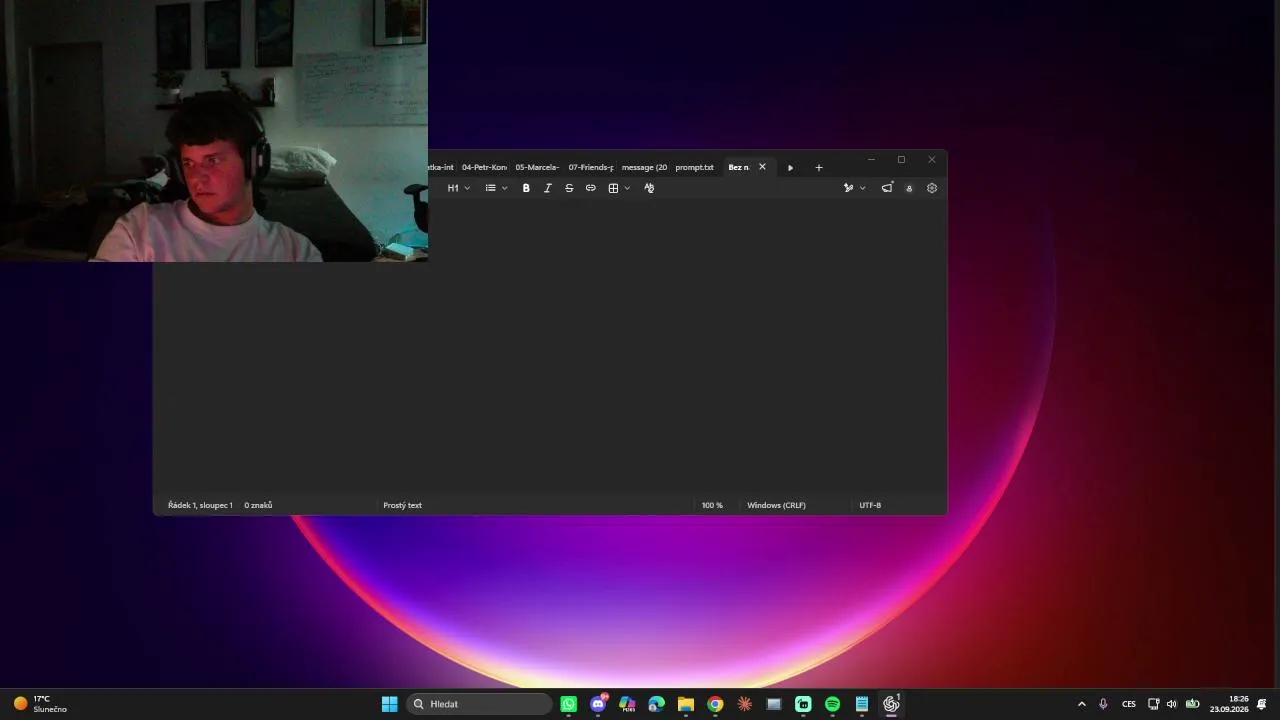This screenshot has height=720, width=1280.
Task: Toggle bold formatting in Notepad
Action: pyautogui.click(x=526, y=188)
